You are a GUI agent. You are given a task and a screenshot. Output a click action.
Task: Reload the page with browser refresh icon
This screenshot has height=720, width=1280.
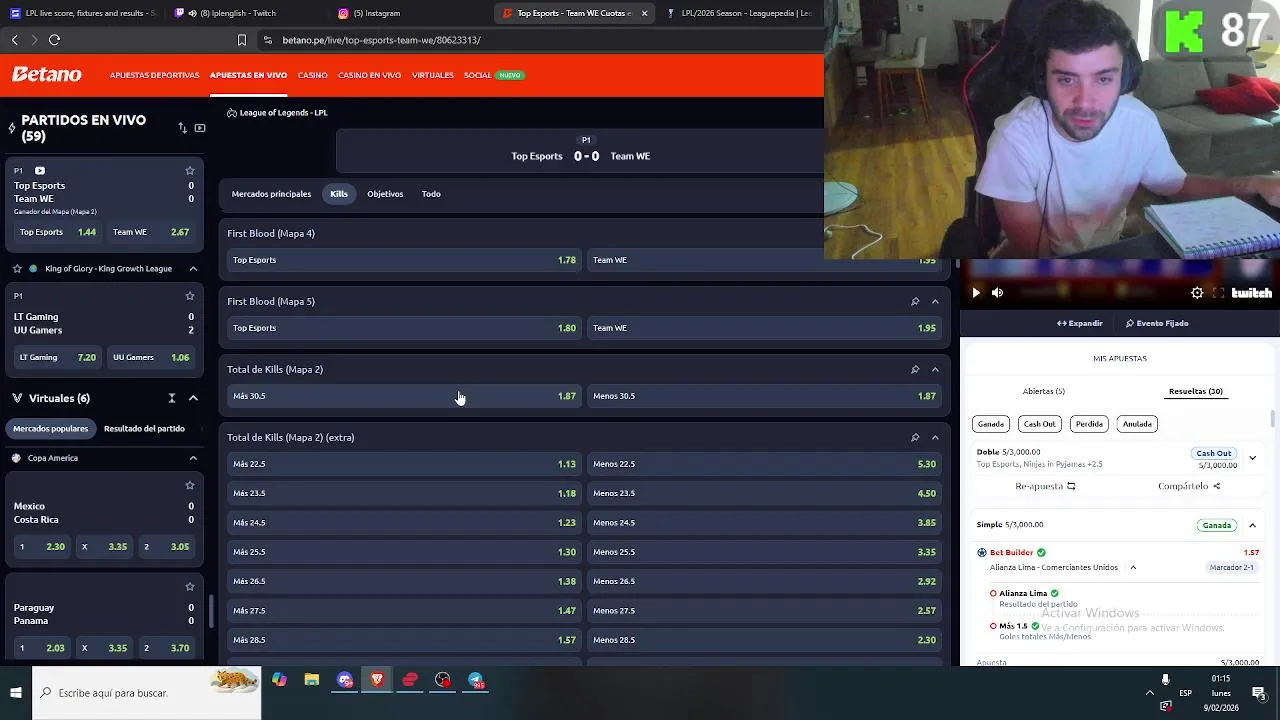tap(55, 40)
